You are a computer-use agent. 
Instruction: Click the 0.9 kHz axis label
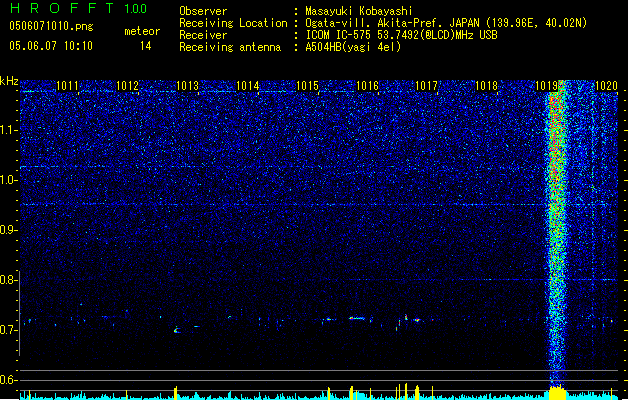(9, 230)
